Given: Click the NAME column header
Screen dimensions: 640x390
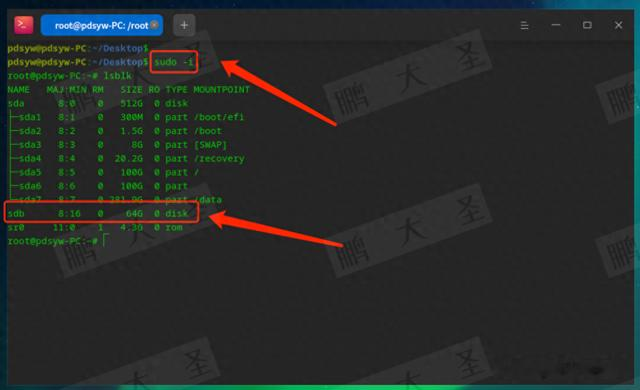Looking at the screenshot, I should coord(19,90).
